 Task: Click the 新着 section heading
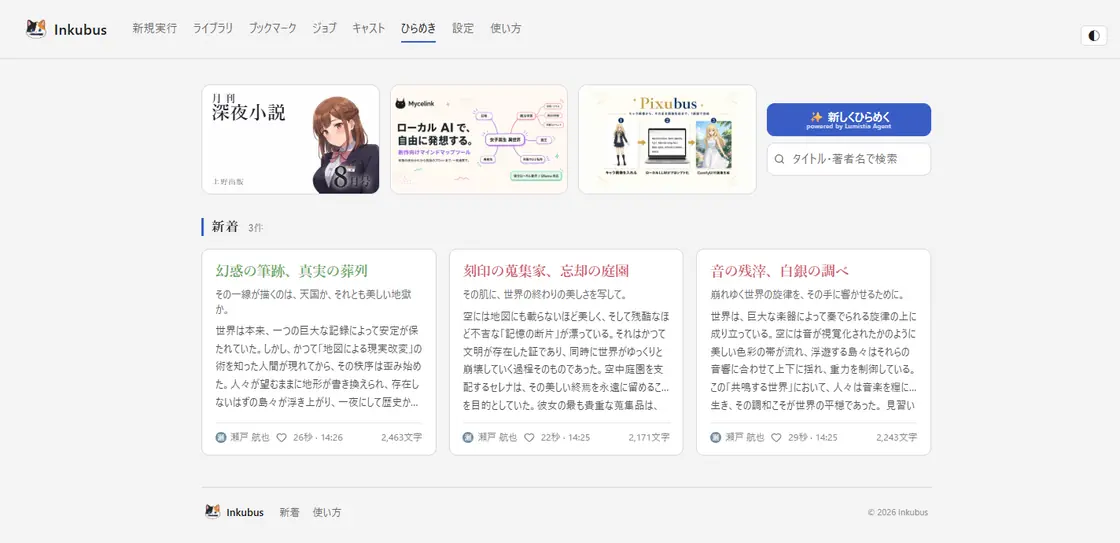point(225,227)
